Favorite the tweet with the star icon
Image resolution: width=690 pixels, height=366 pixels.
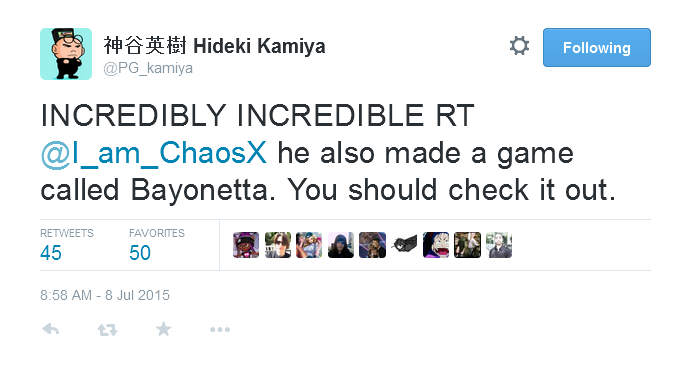164,329
